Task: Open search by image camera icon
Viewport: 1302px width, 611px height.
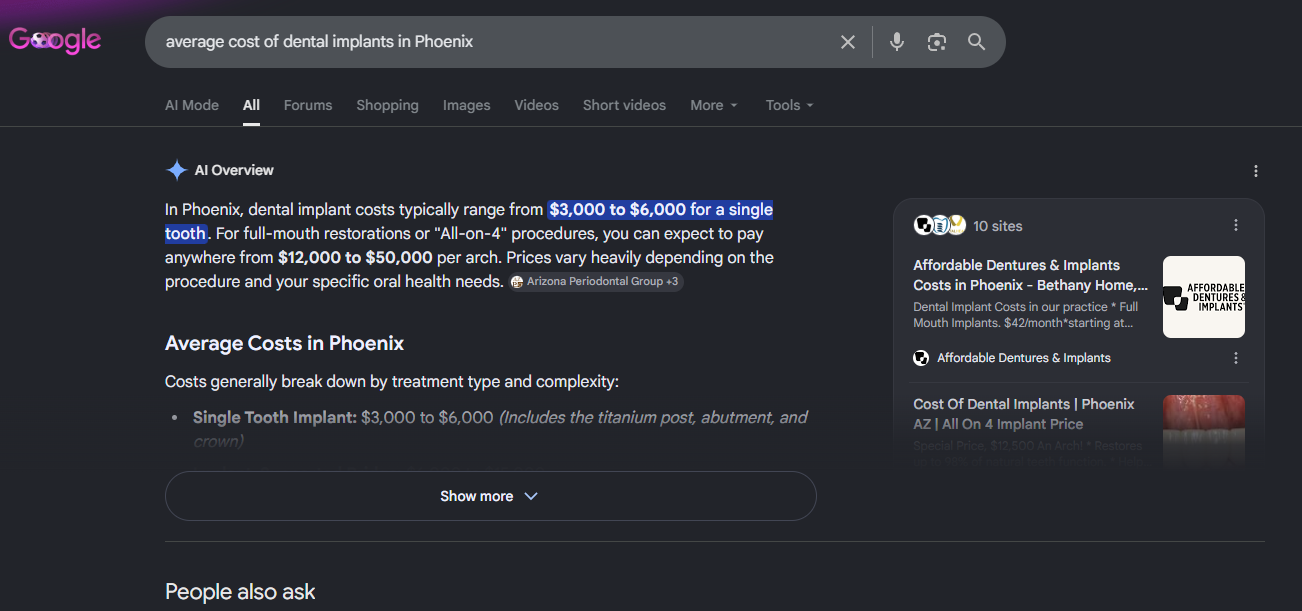Action: [x=937, y=42]
